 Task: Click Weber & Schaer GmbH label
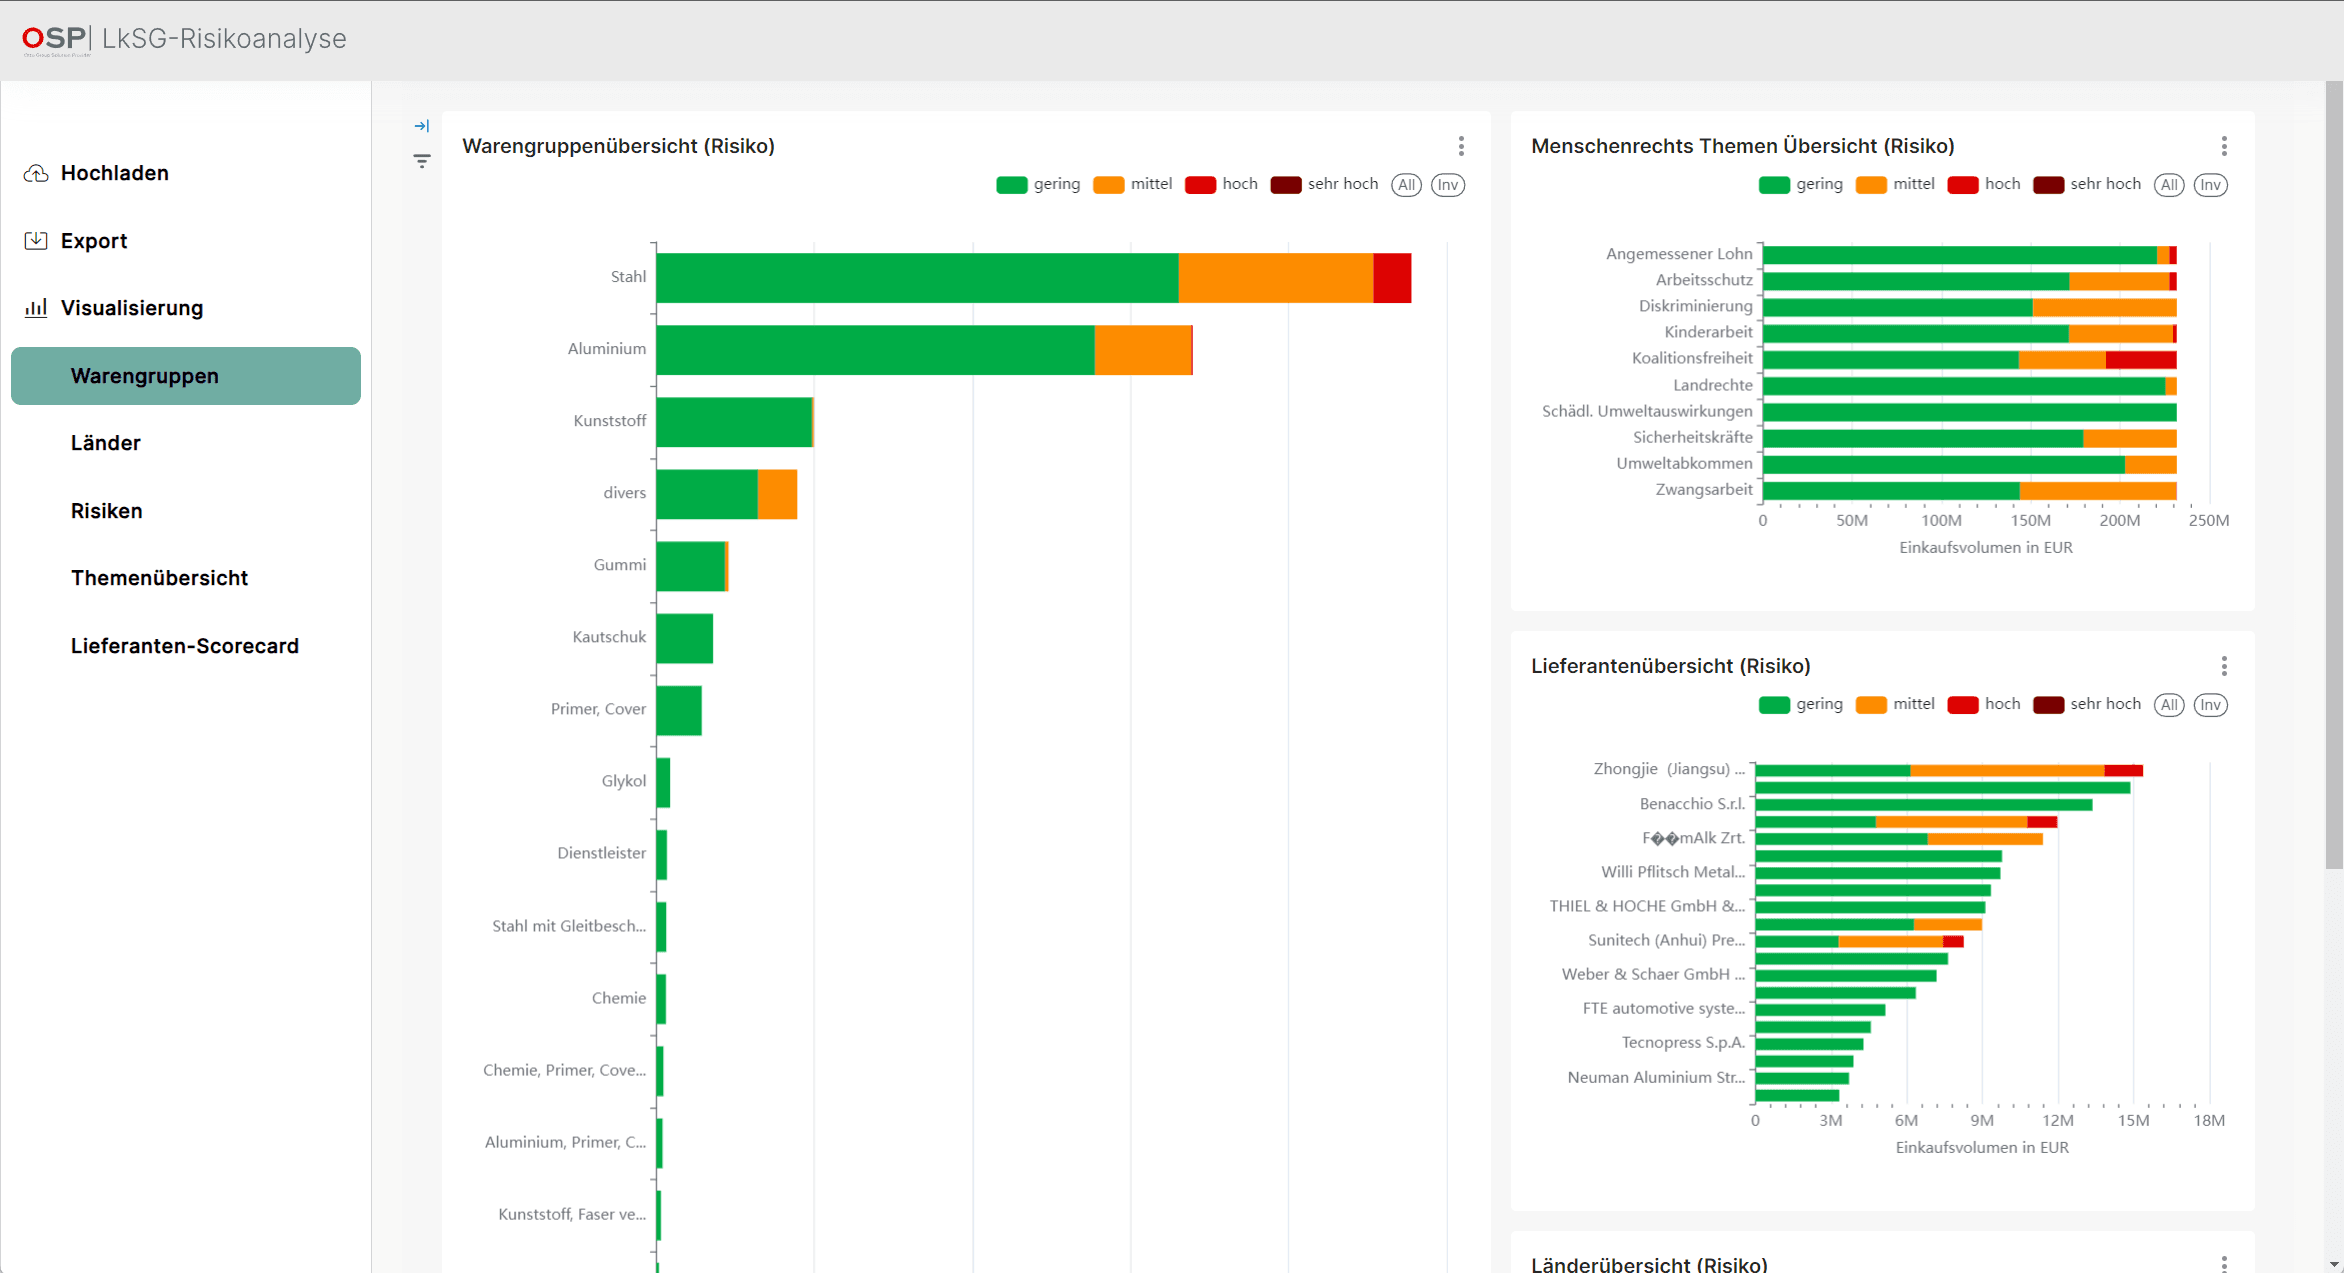tap(1653, 974)
